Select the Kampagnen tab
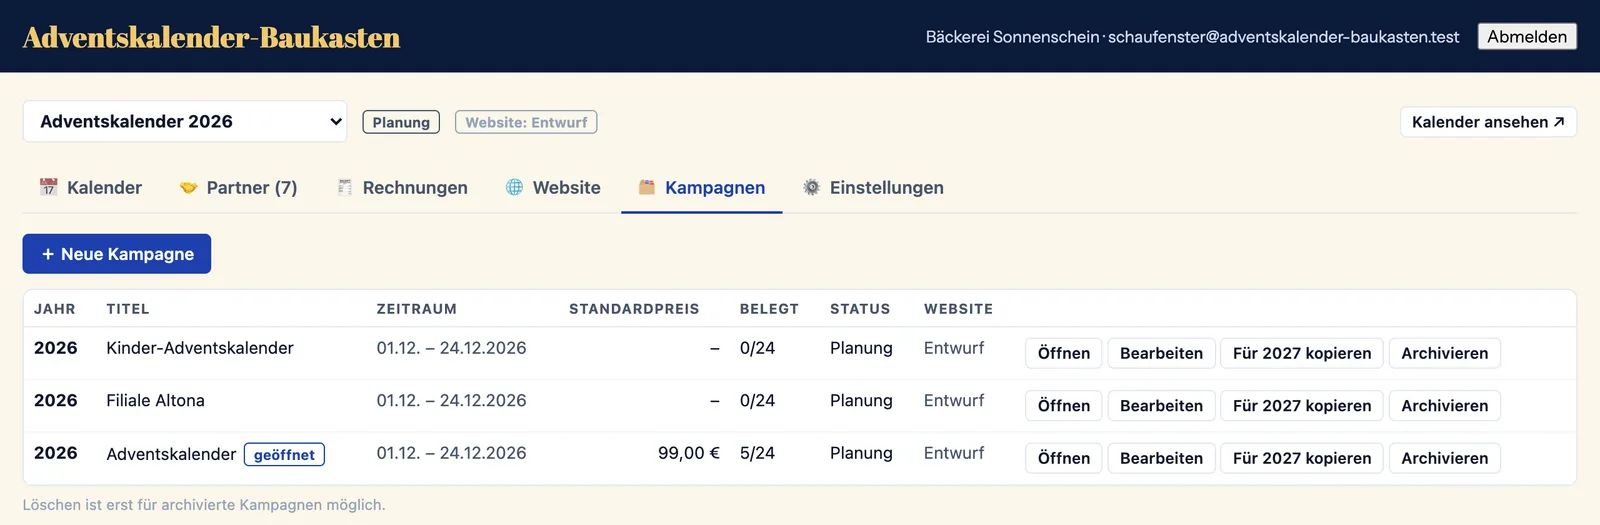The image size is (1600, 525). (x=702, y=187)
